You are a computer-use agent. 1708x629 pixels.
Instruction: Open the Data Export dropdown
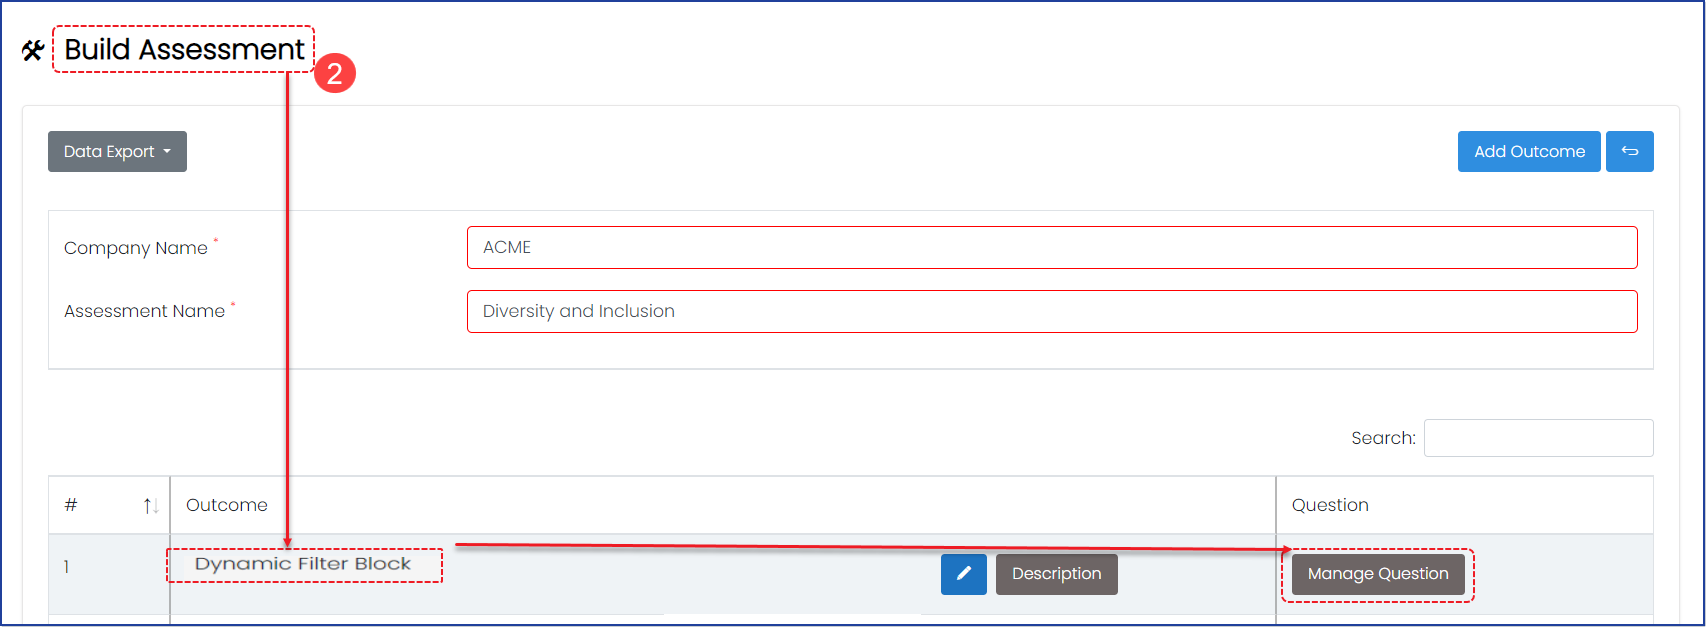coord(117,151)
